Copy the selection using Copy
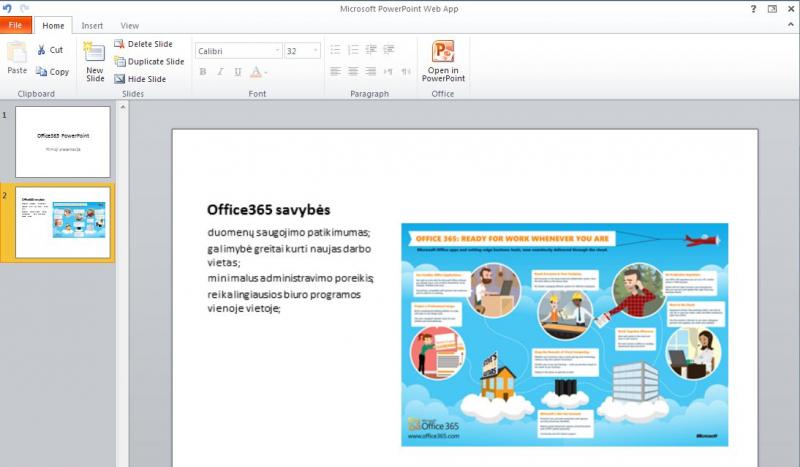This screenshot has height=467, width=800. point(52,72)
